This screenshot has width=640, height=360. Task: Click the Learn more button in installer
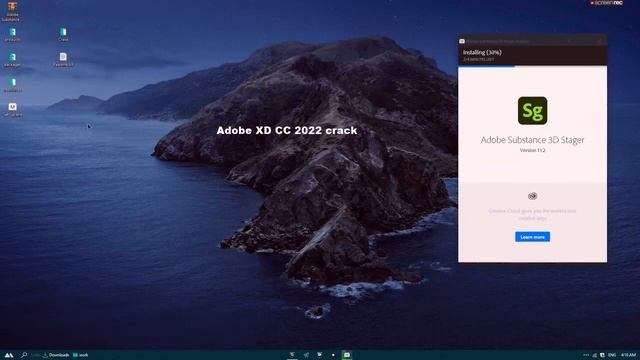(532, 237)
